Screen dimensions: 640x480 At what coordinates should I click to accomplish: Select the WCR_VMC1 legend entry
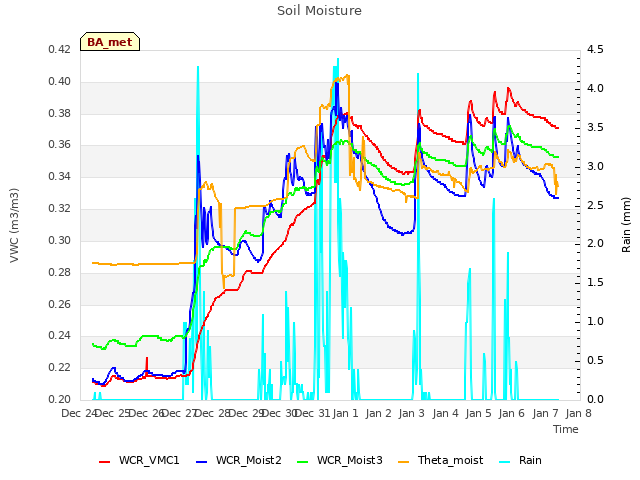pyautogui.click(x=139, y=460)
